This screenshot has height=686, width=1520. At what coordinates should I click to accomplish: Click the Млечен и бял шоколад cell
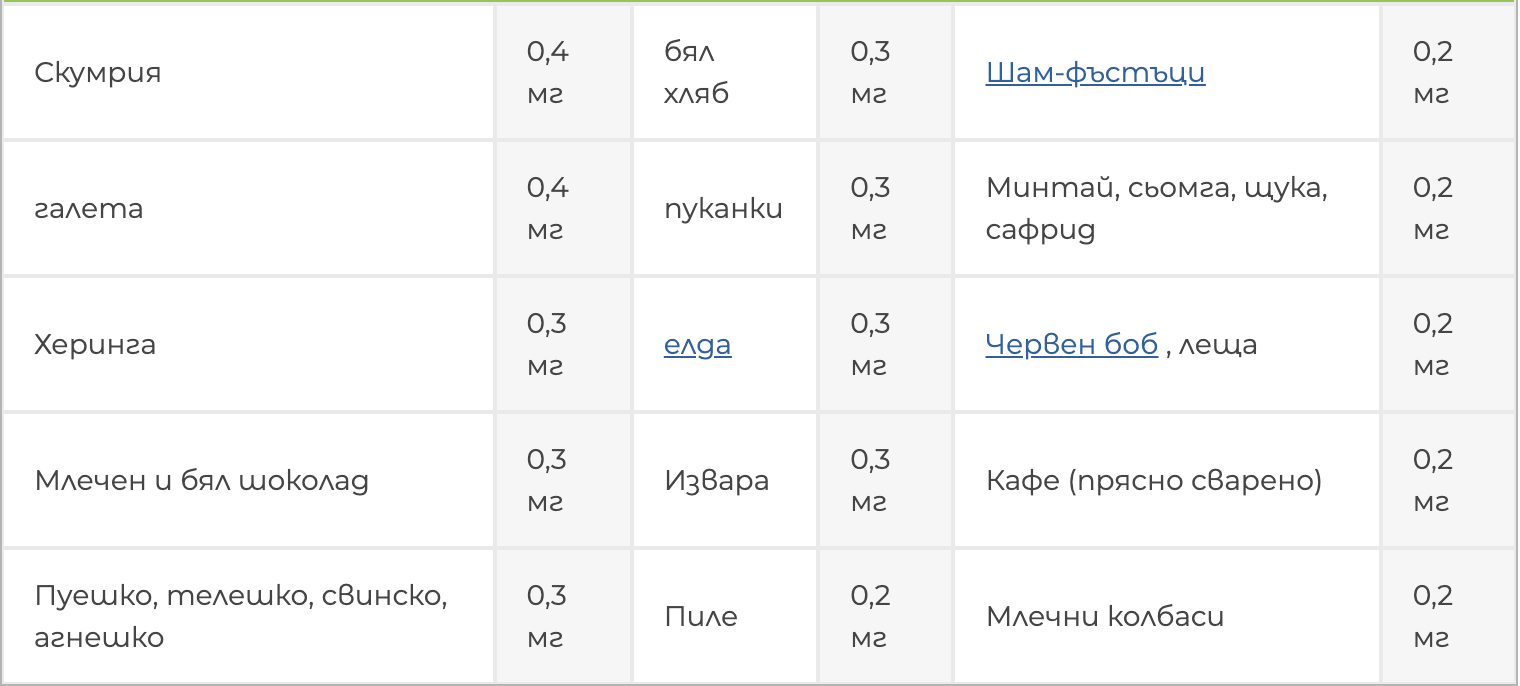tap(201, 481)
